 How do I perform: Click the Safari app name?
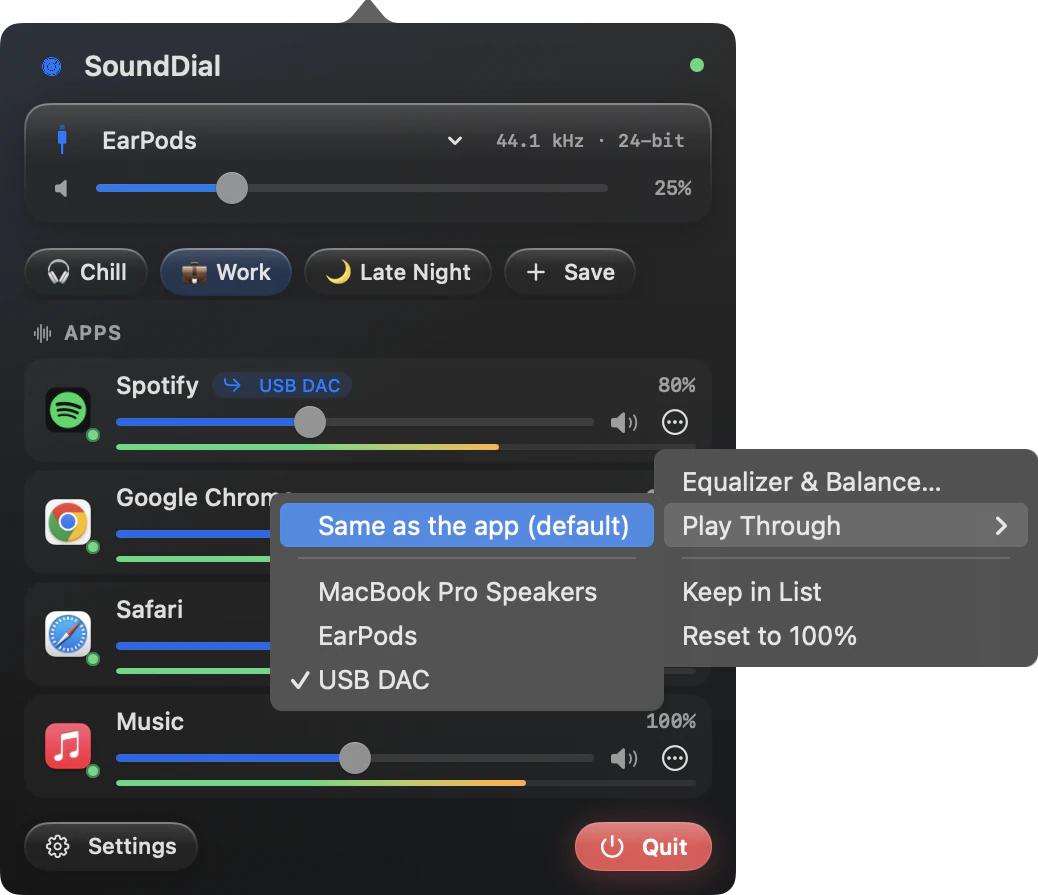(150, 609)
